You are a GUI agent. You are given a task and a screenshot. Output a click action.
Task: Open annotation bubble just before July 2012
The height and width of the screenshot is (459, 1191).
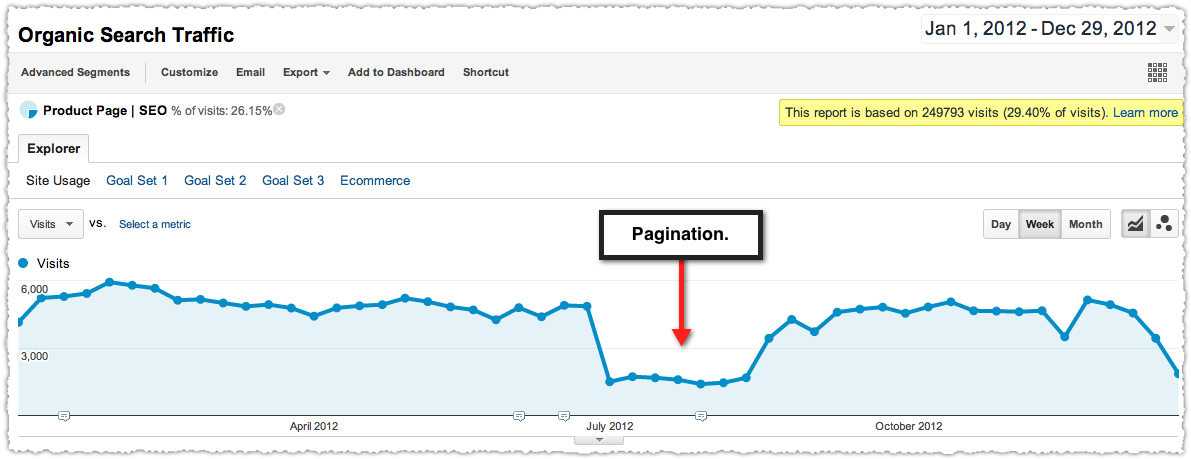pos(564,416)
